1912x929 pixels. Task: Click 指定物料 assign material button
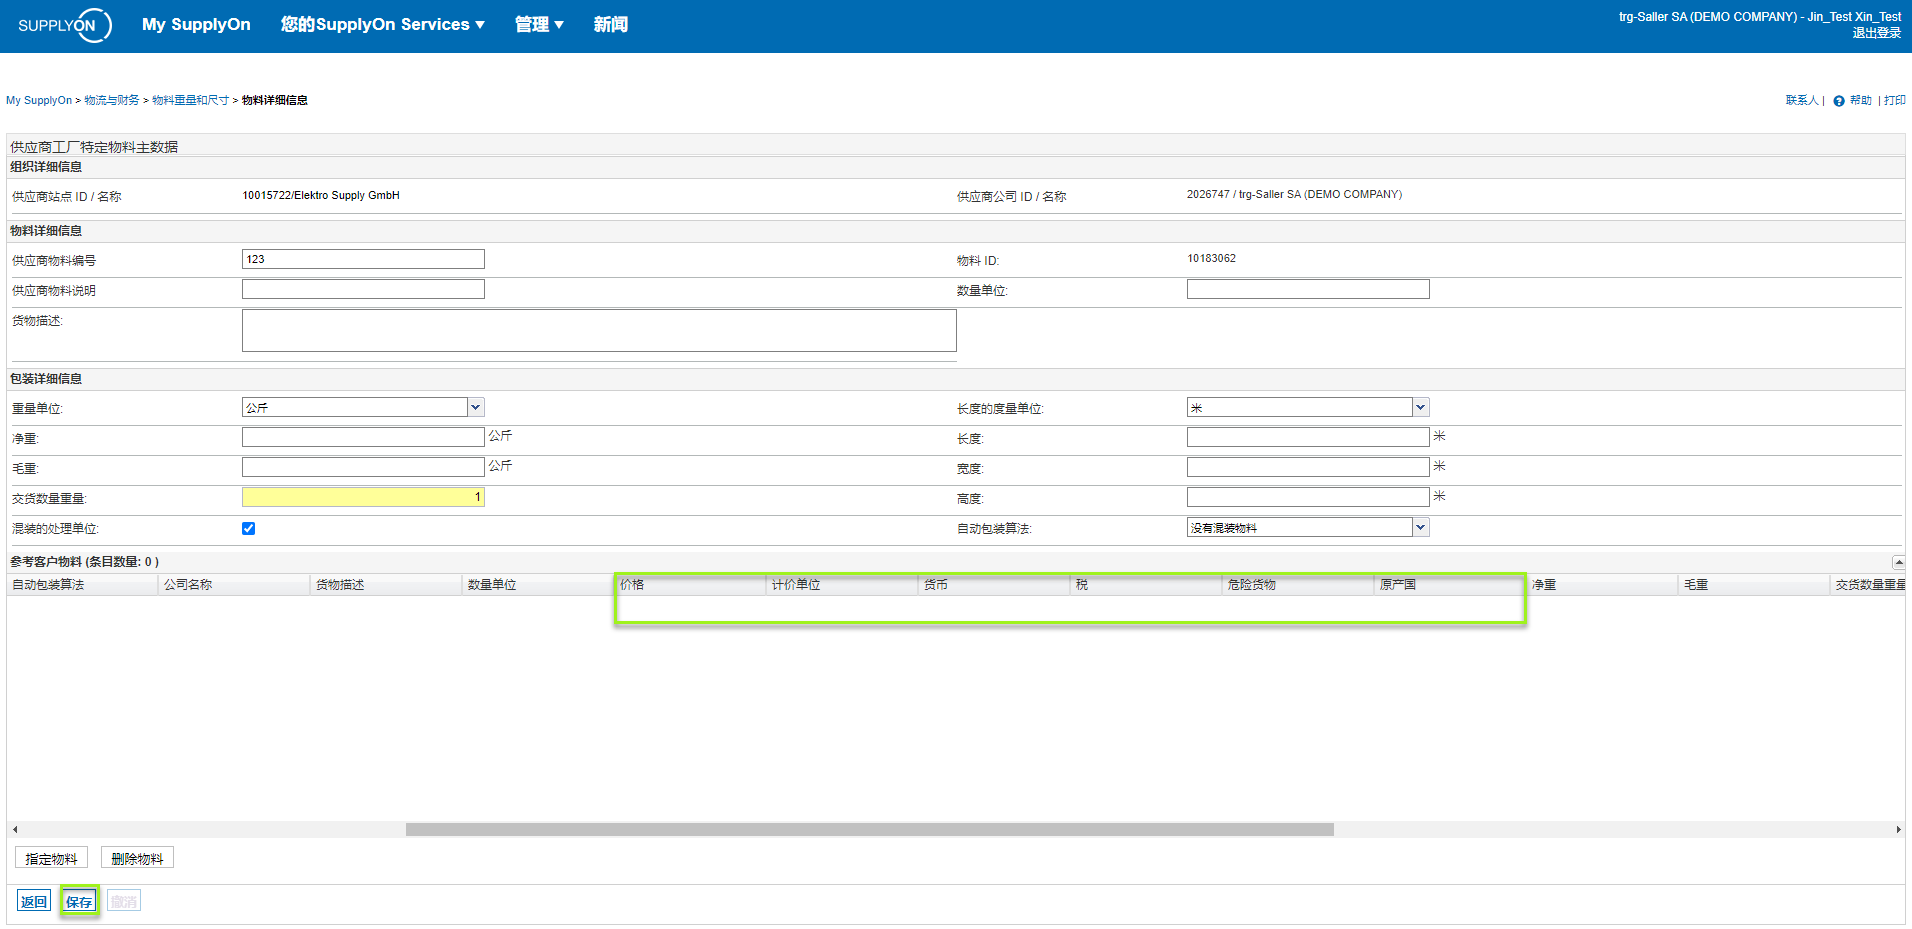tap(51, 858)
